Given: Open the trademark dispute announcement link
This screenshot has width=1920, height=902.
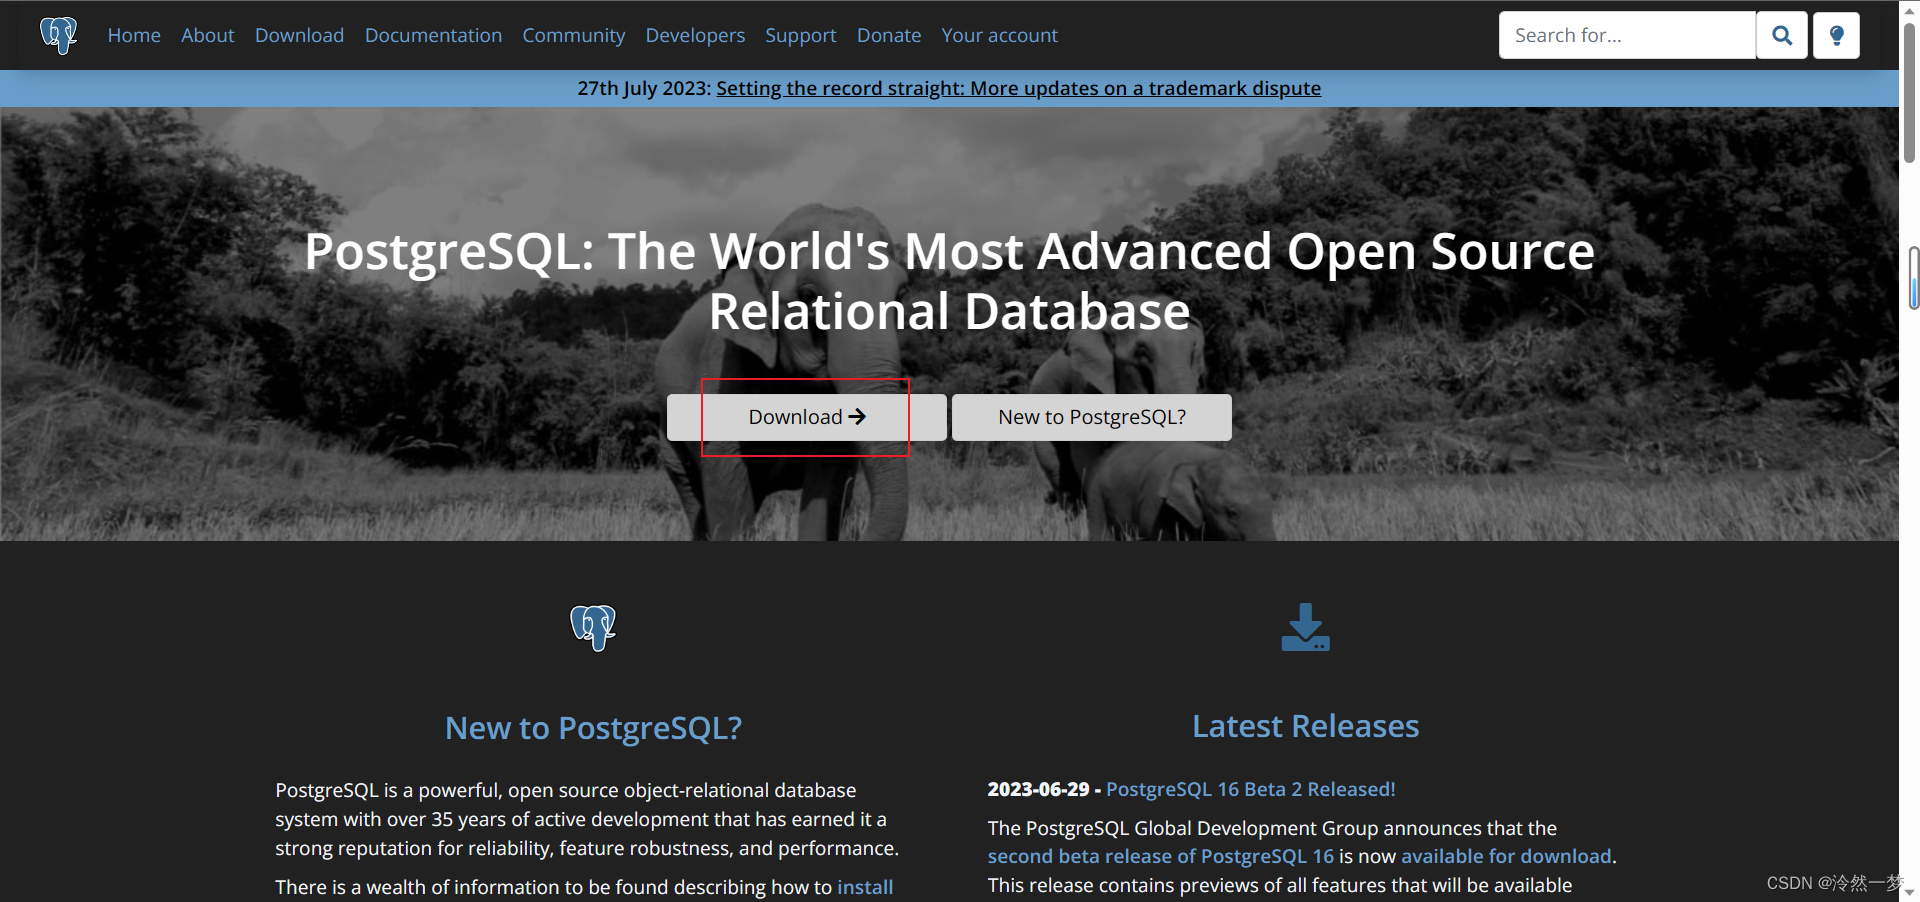Looking at the screenshot, I should pos(1018,88).
